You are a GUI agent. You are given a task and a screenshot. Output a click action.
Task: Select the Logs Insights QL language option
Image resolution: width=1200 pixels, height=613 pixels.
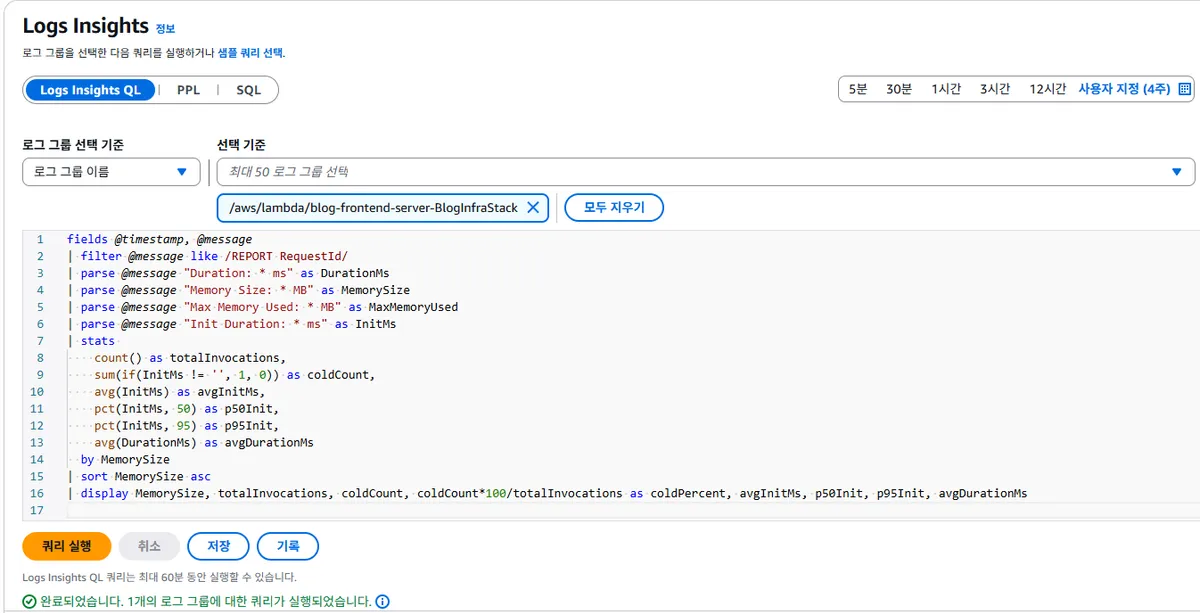[x=90, y=90]
